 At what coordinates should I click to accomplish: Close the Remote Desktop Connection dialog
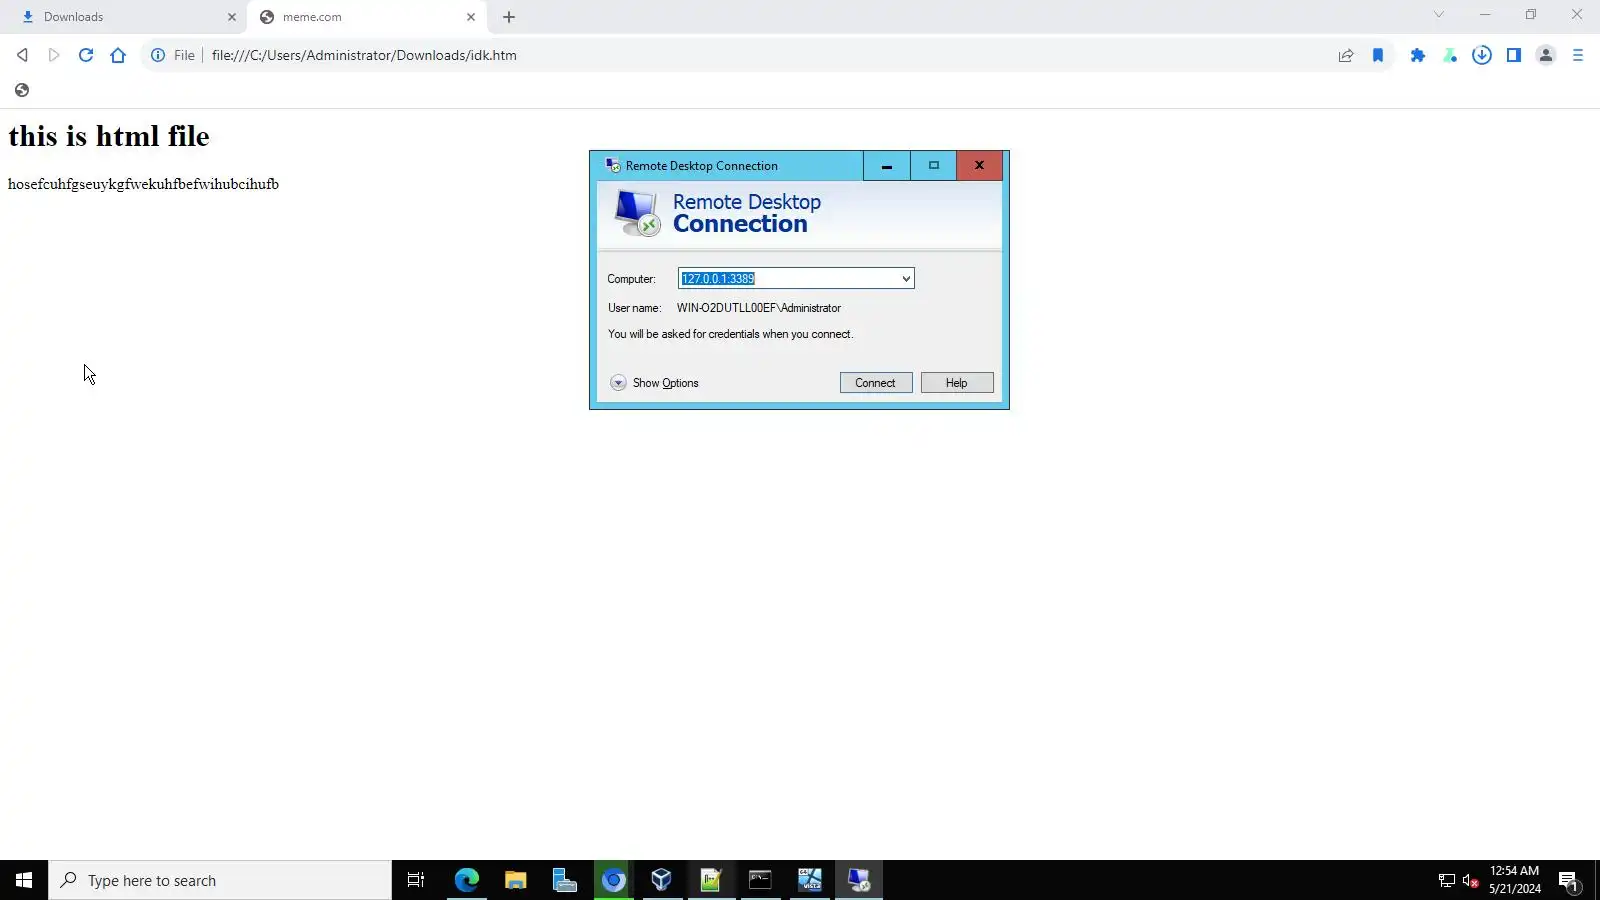980,166
